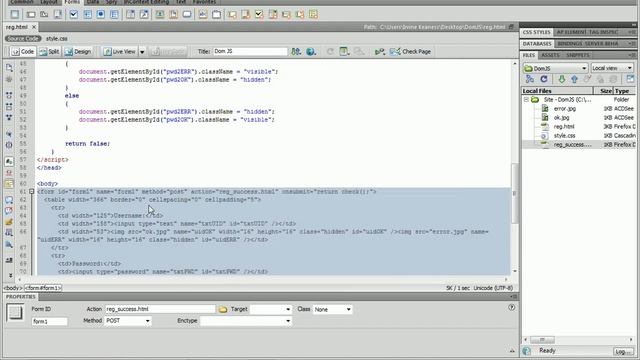Click the Preview in Browser globe icon
Image resolution: width=640 pixels, height=360 pixels.
pos(311,51)
